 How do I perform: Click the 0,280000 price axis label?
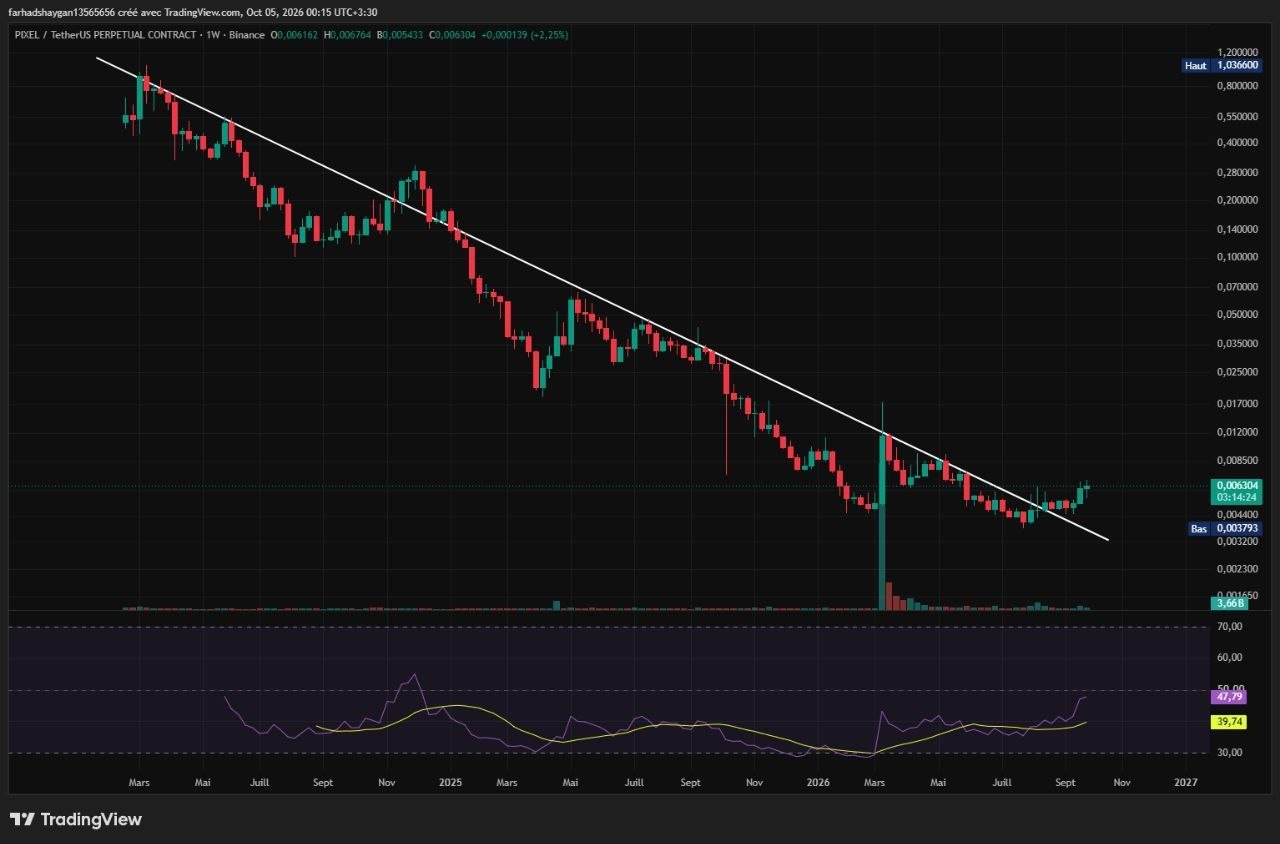(x=1237, y=172)
